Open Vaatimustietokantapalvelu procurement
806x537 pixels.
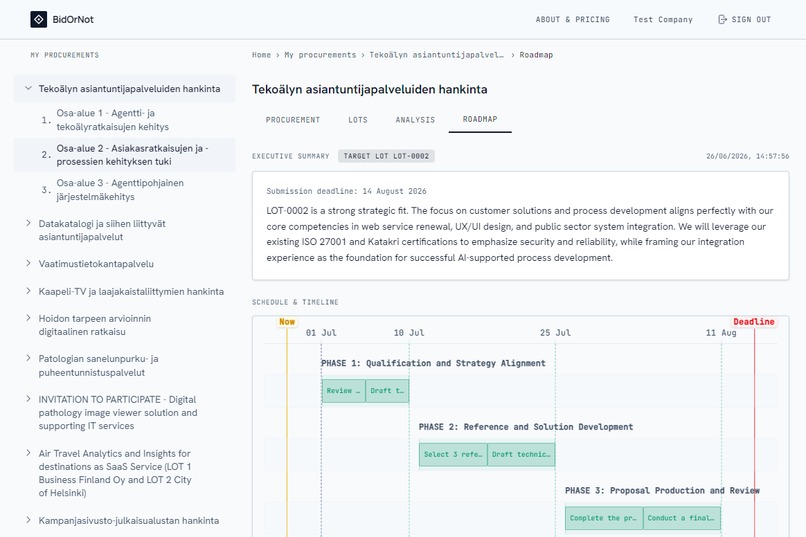(96, 264)
